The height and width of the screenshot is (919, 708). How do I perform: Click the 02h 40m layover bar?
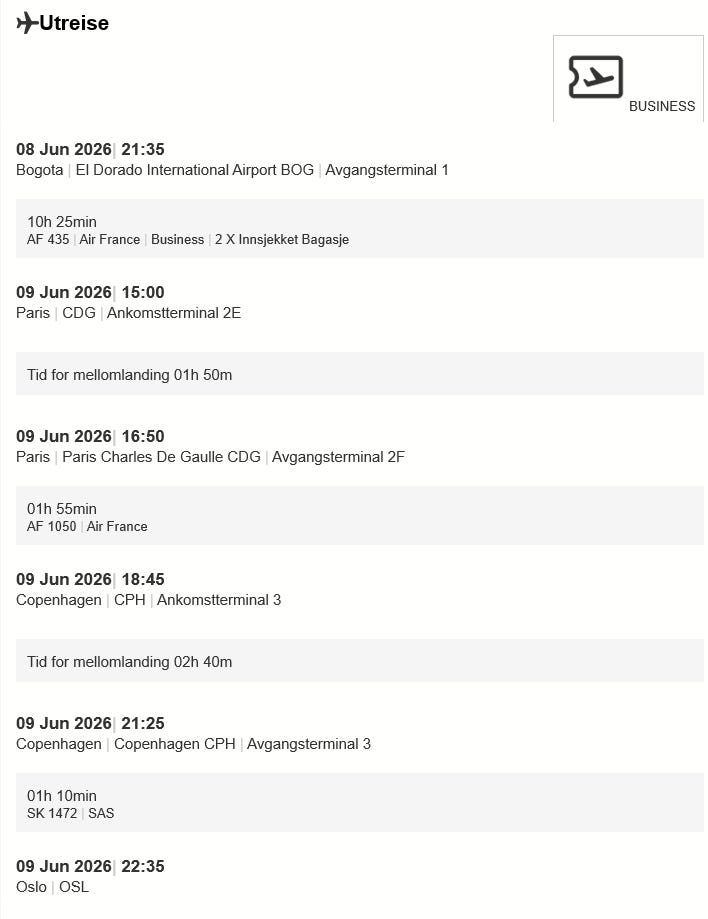pos(360,661)
